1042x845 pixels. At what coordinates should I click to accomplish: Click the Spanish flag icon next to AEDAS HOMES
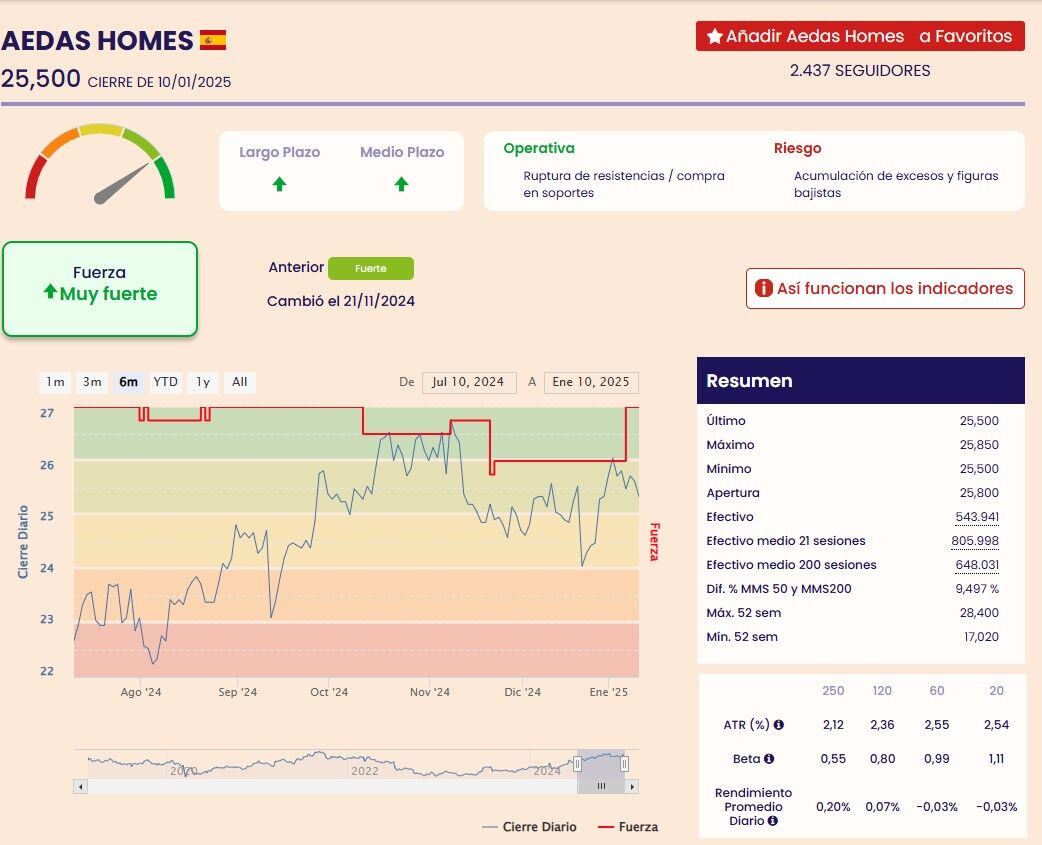(213, 40)
